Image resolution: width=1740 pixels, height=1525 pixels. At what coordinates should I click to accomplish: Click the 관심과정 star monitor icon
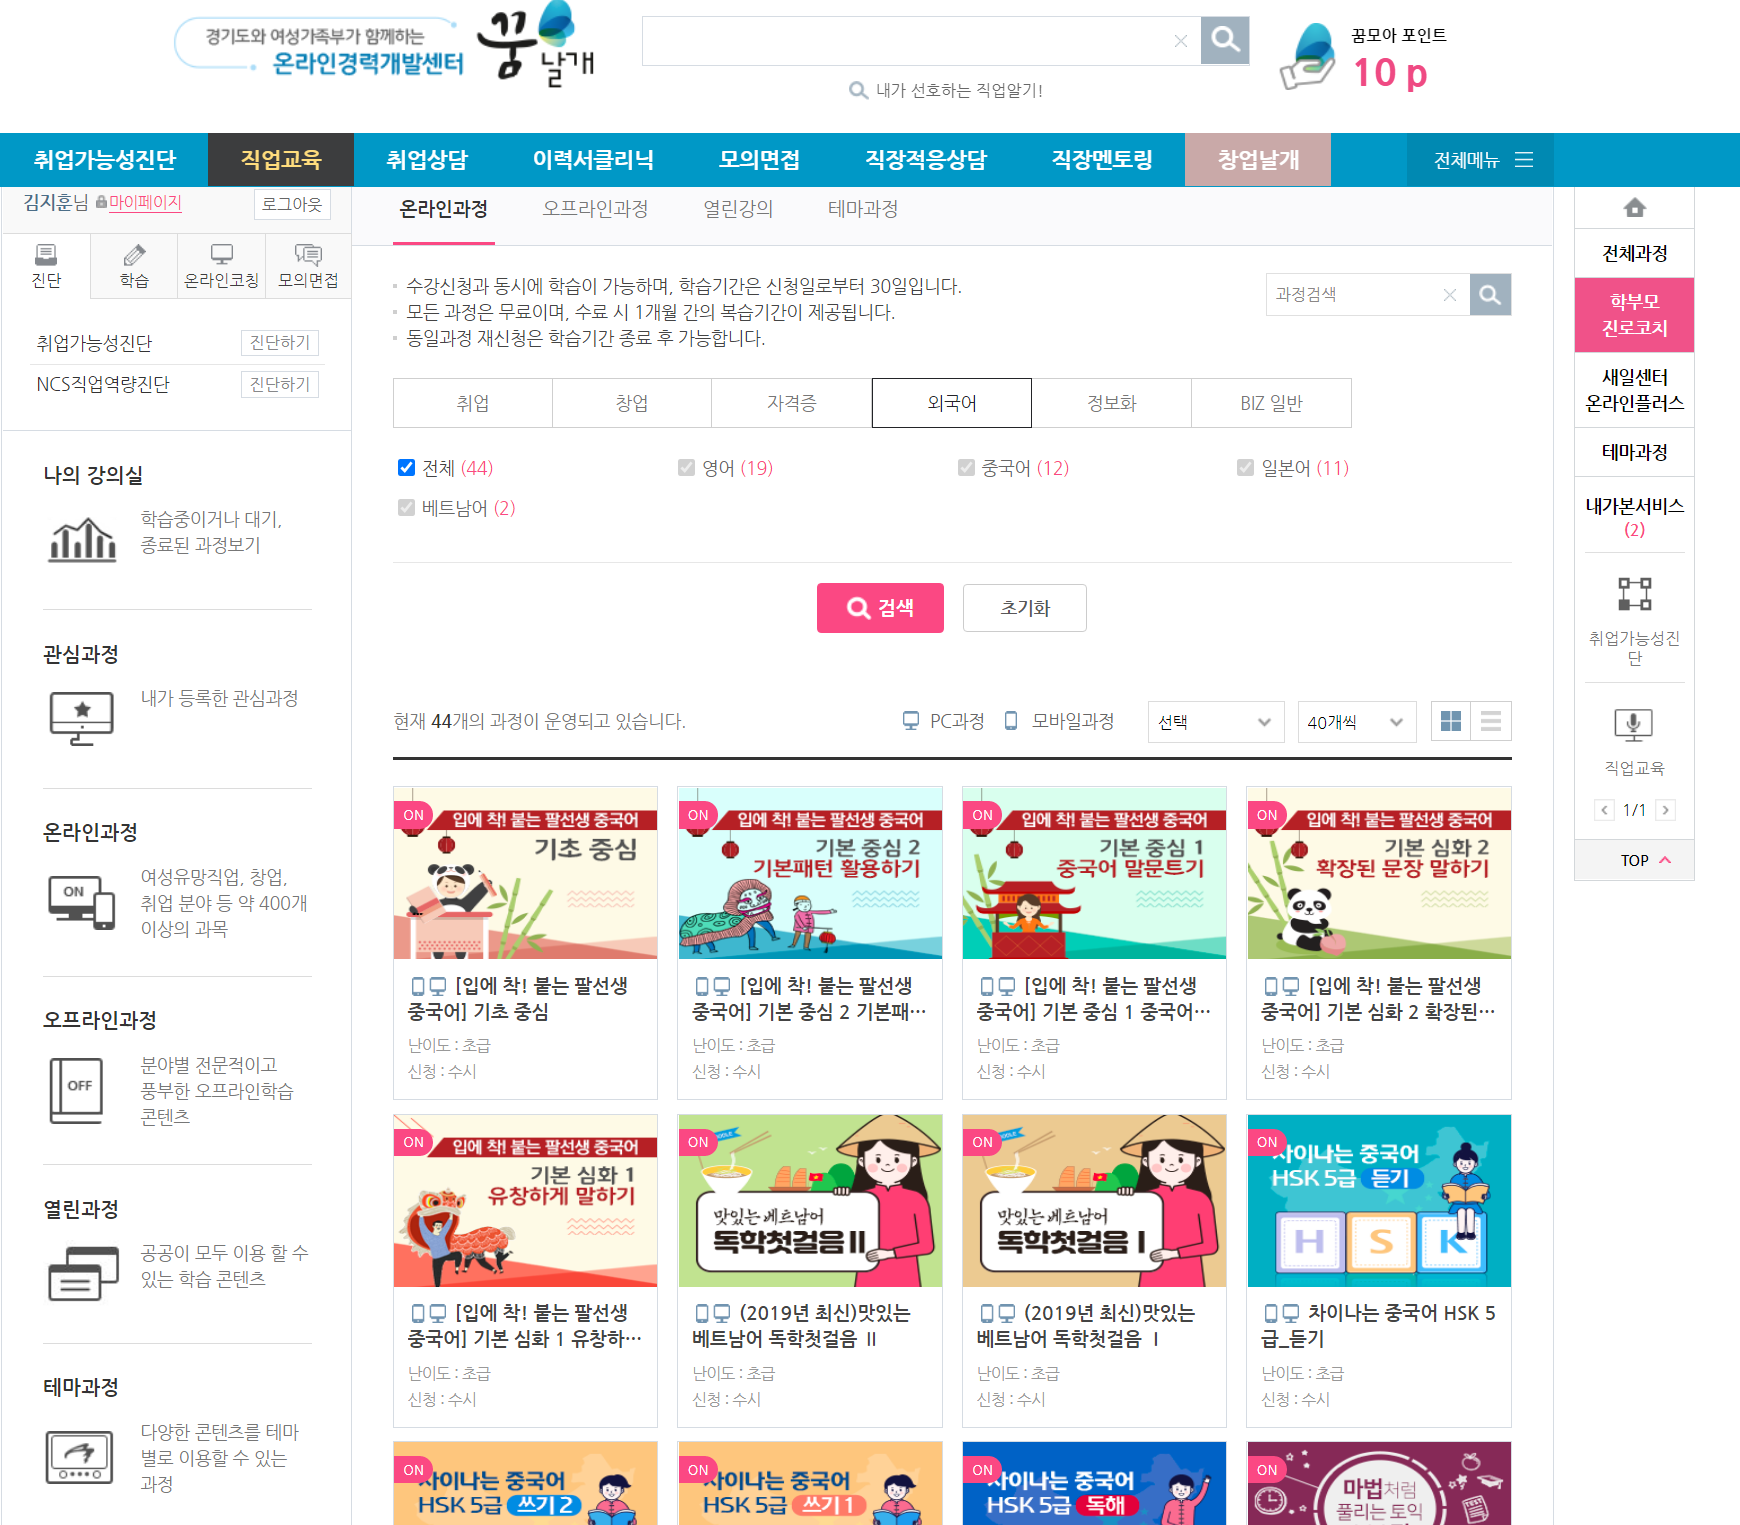point(82,718)
